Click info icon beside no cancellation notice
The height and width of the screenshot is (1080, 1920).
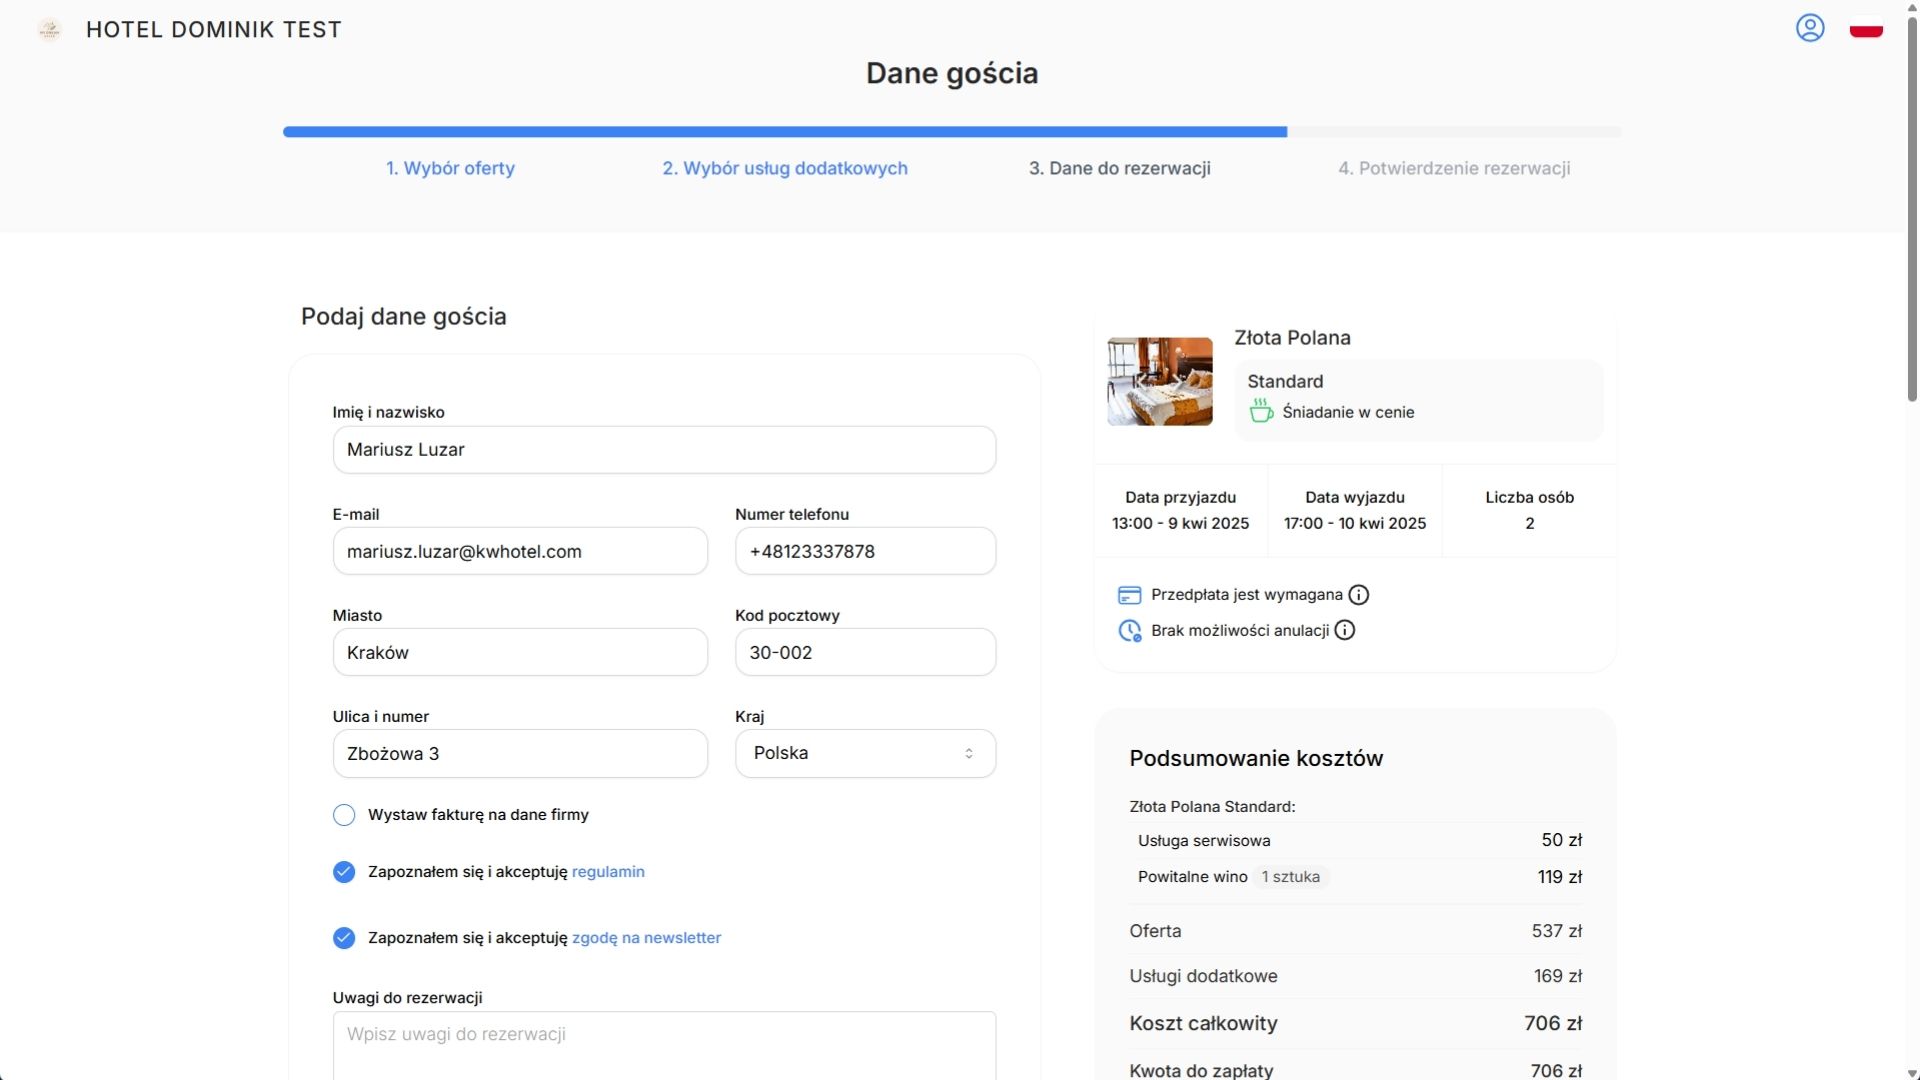tap(1345, 630)
